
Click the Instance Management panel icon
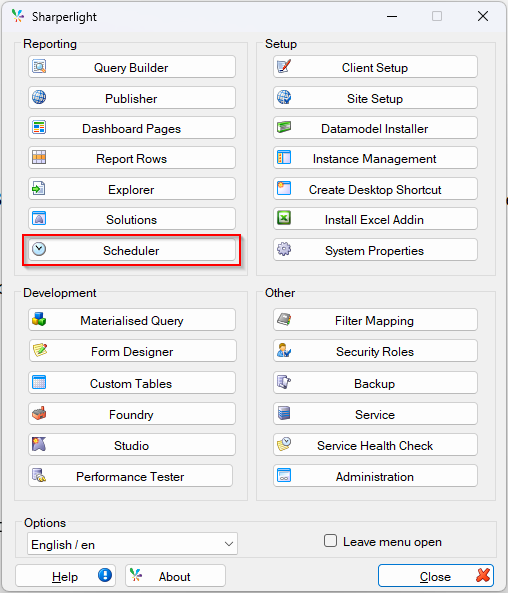click(284, 157)
